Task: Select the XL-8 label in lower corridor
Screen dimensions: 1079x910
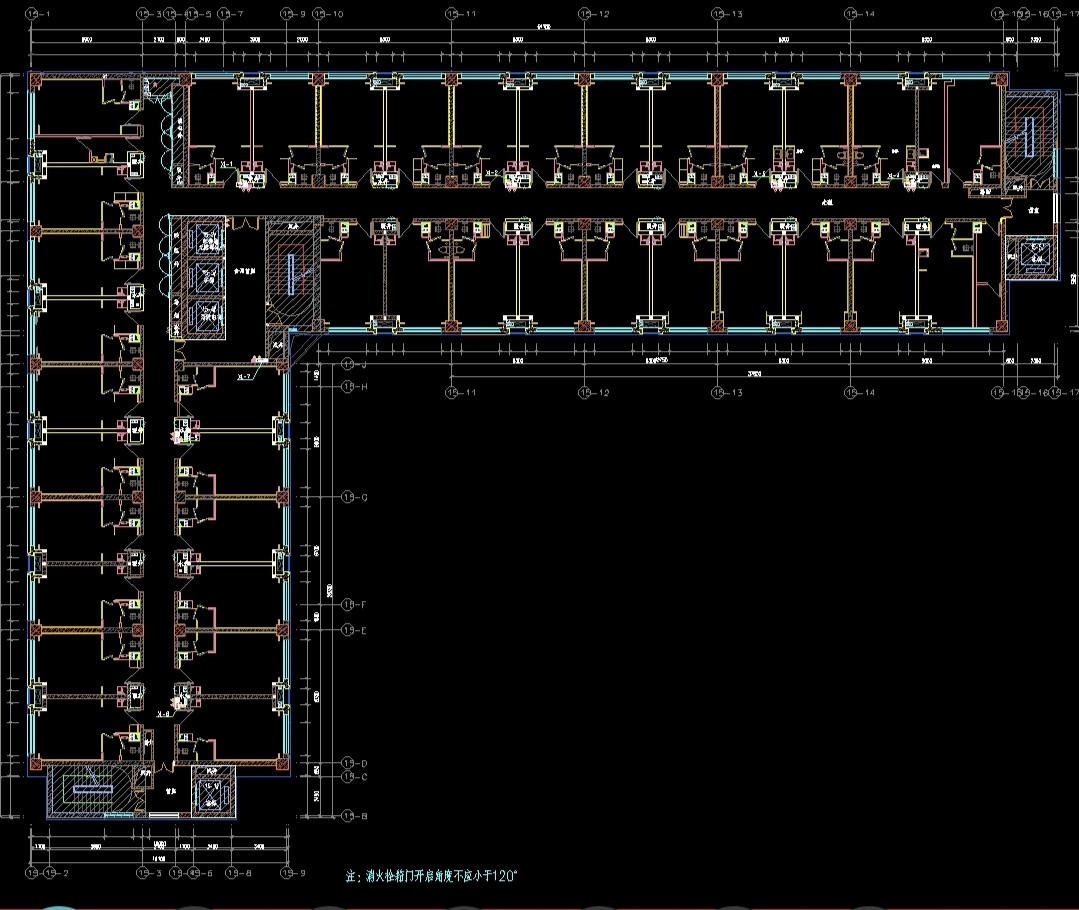Action: tap(164, 714)
